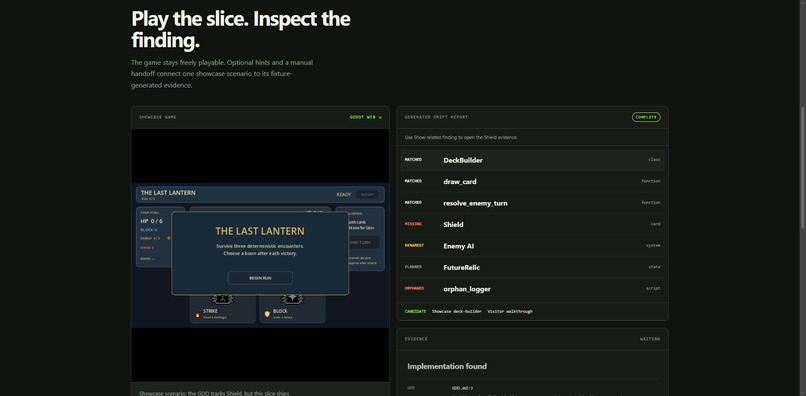Click the End Turn button

[363, 242]
